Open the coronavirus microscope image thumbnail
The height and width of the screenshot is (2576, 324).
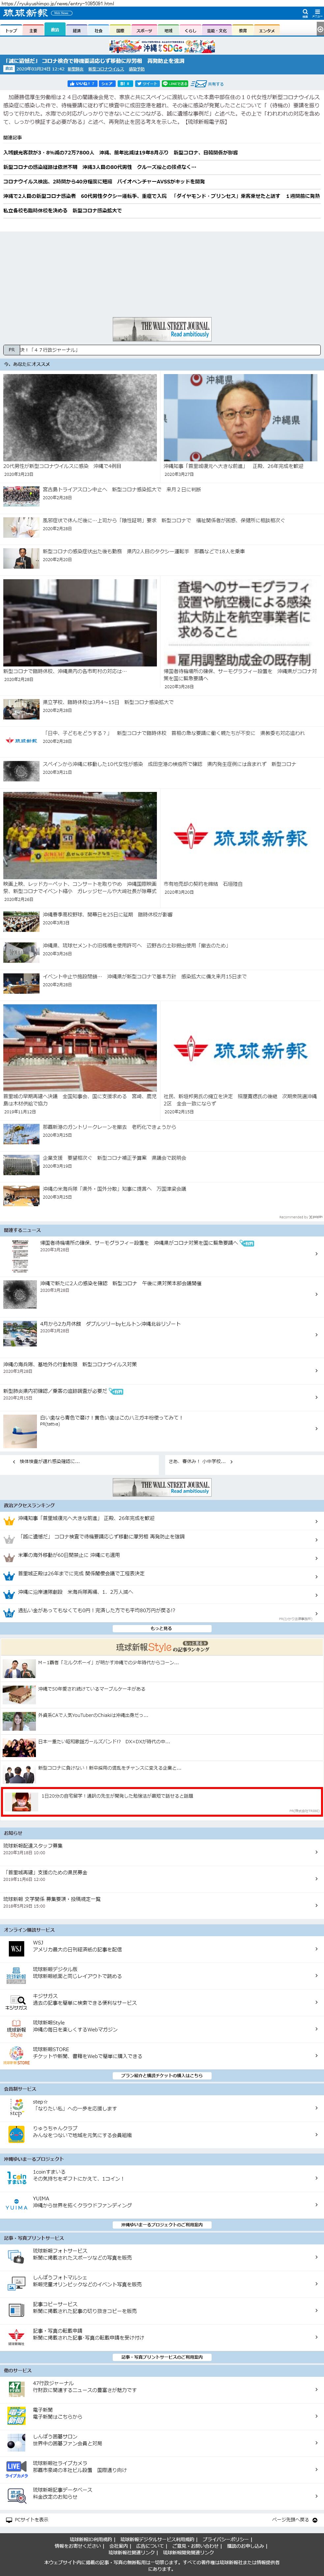click(80, 418)
